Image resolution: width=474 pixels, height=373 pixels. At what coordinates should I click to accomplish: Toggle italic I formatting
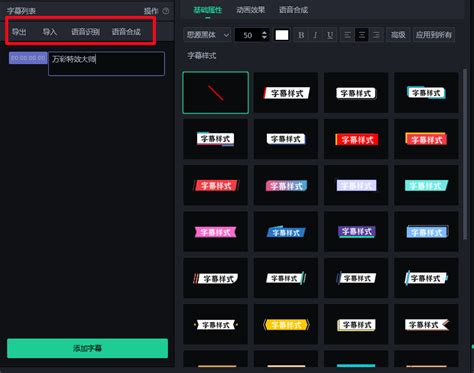(x=315, y=35)
